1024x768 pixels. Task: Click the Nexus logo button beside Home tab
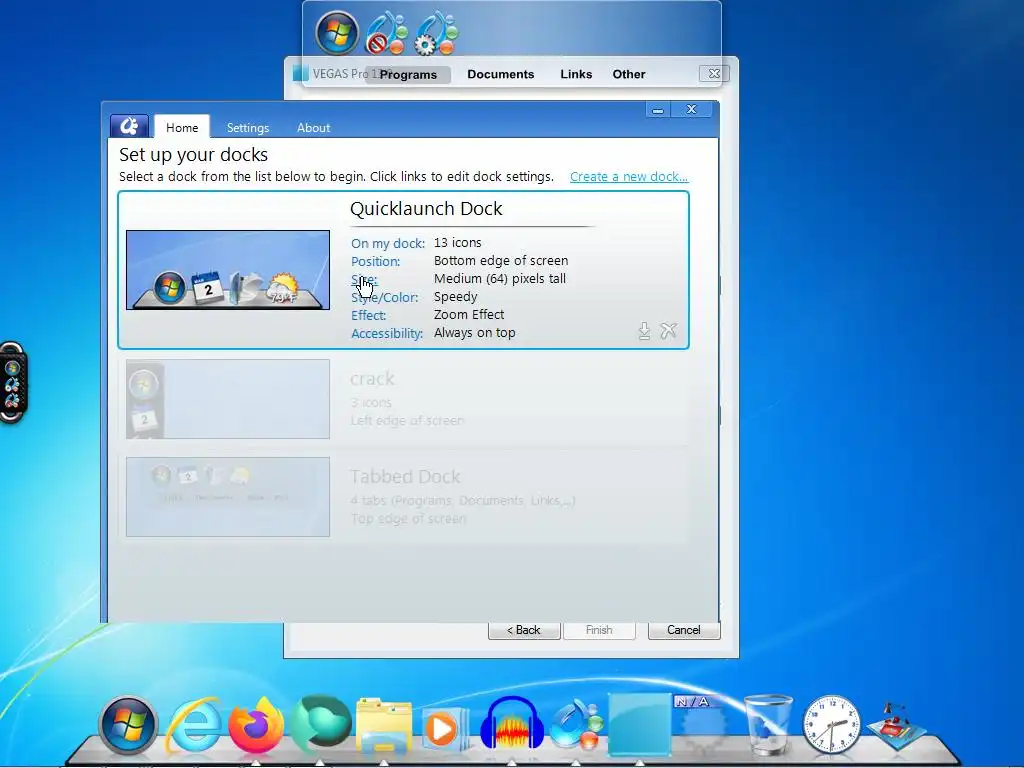(x=129, y=126)
